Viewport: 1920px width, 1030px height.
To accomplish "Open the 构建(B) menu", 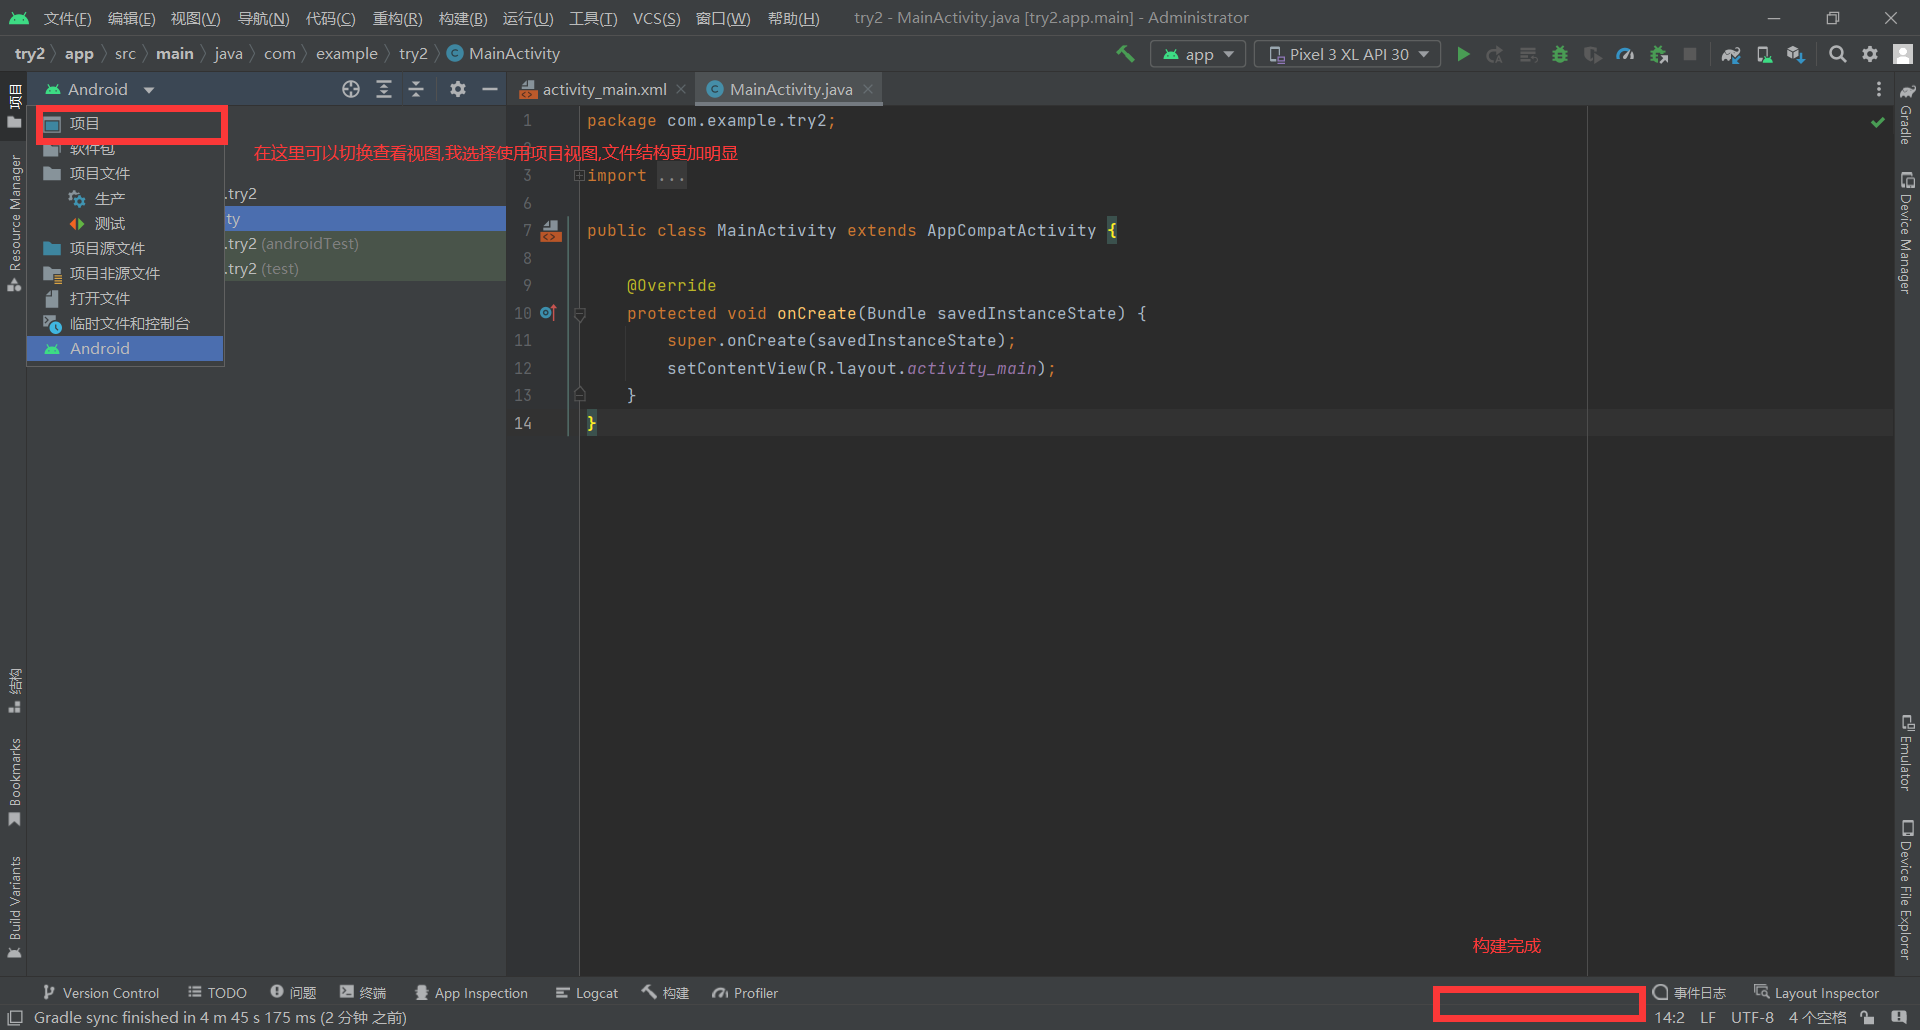I will pos(463,18).
